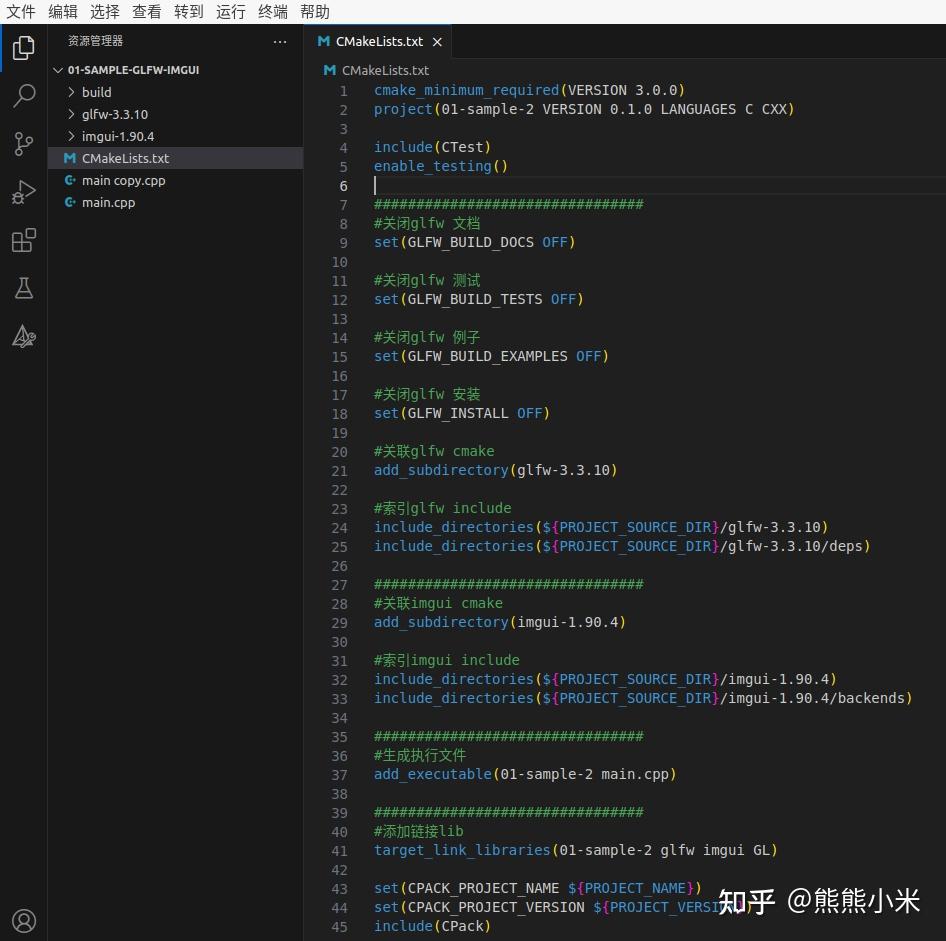946x941 pixels.
Task: Open the Source Control view
Action: [24, 143]
